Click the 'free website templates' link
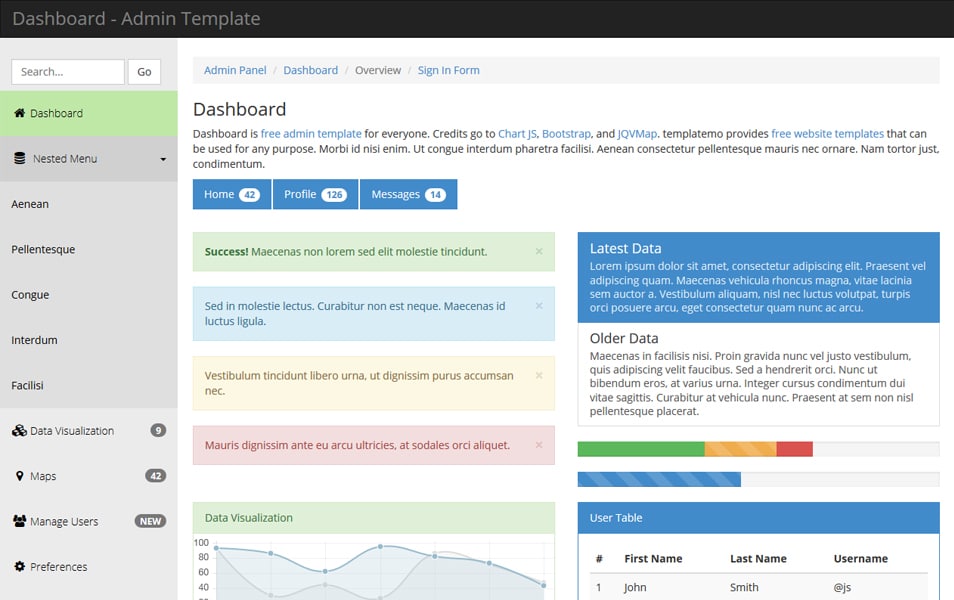This screenshot has width=954, height=600. click(x=827, y=133)
